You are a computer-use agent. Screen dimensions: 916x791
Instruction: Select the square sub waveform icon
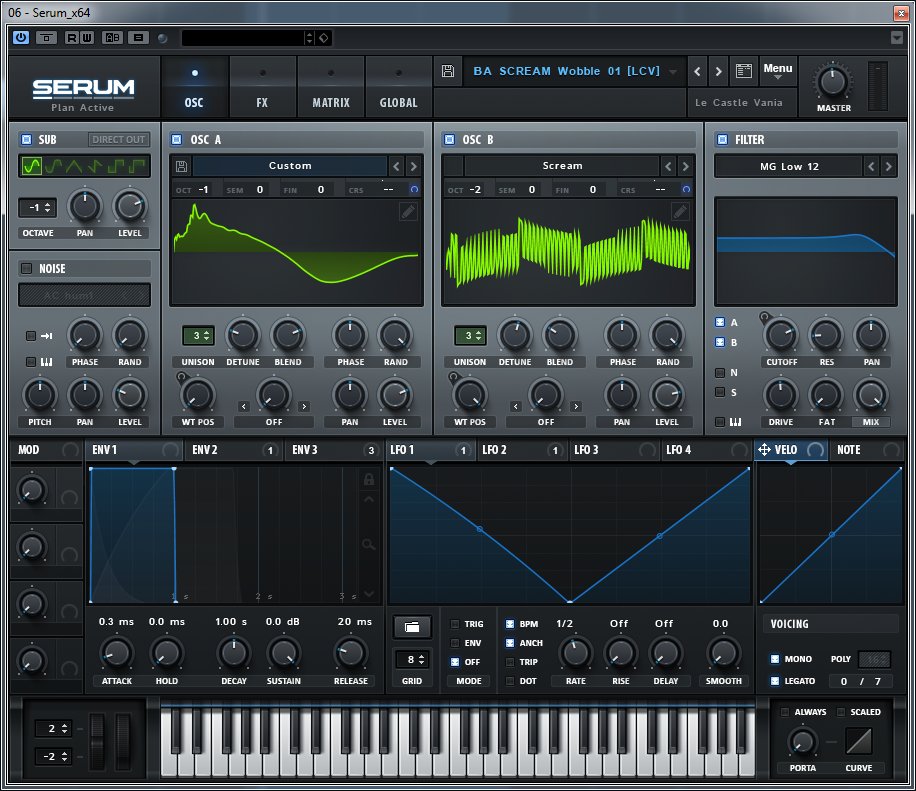click(116, 166)
